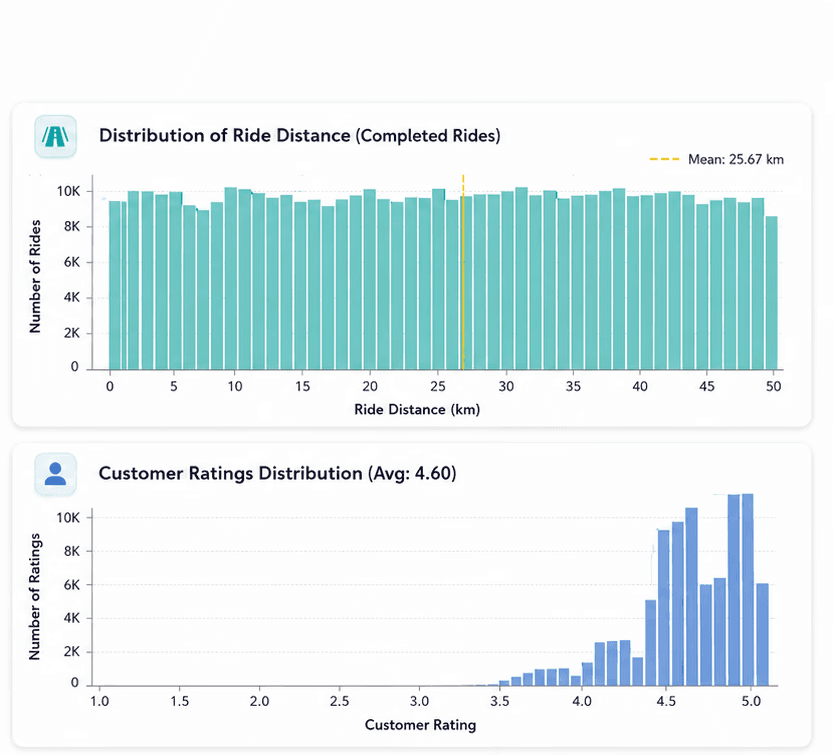Click the customer person icon beside Ratings title
Screen dimensions: 833x755
(55, 474)
